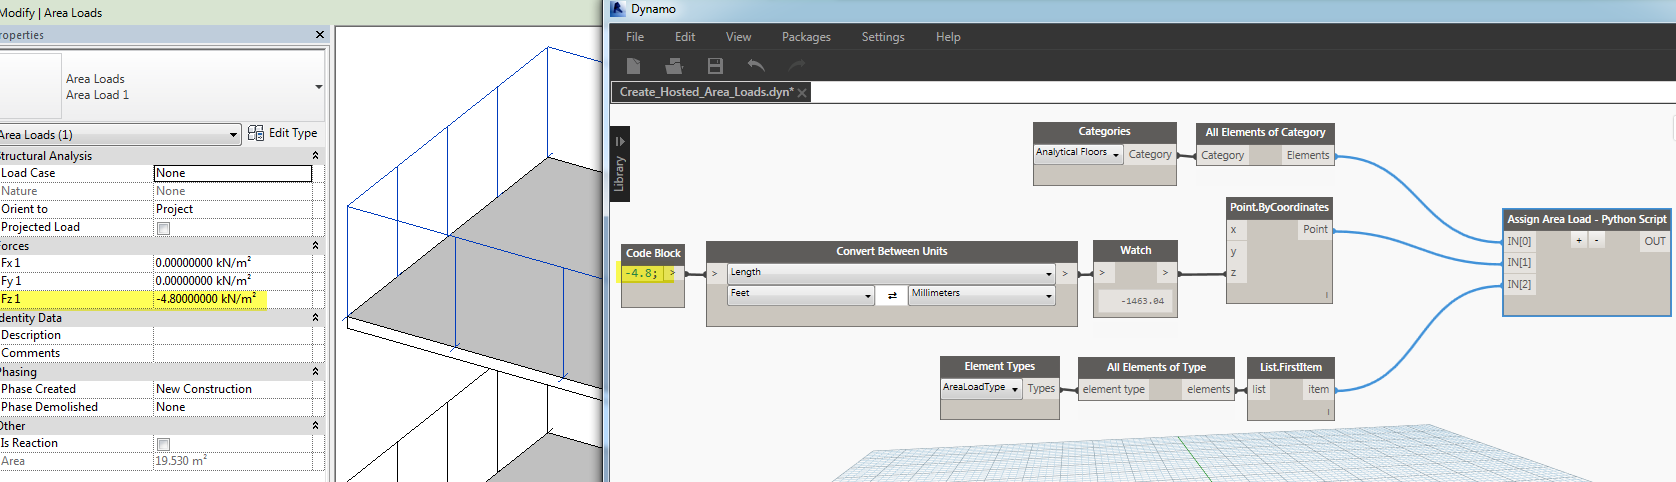Screen dimensions: 1676x482
Task: Collapse the Phasing section
Action: tap(315, 372)
